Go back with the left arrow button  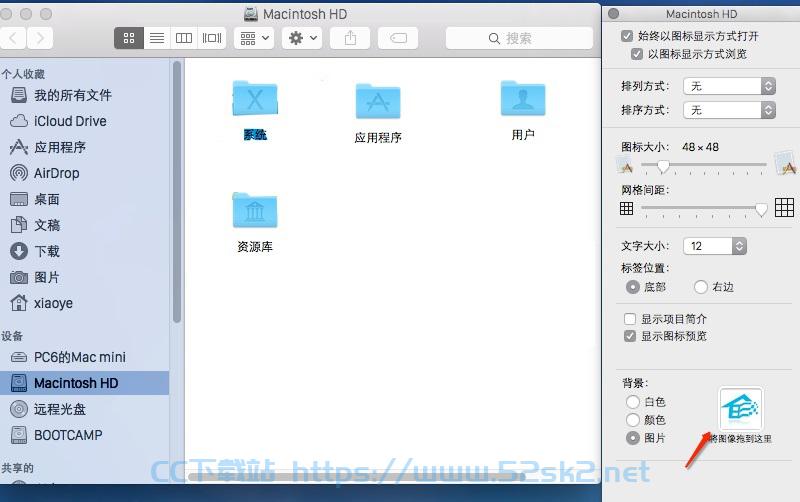coord(13,38)
